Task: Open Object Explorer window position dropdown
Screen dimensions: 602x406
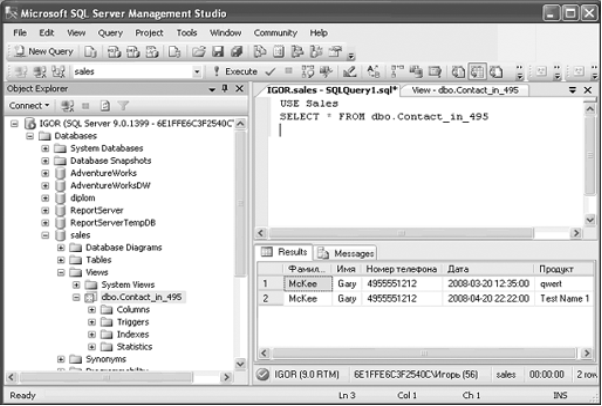Action: pos(212,89)
